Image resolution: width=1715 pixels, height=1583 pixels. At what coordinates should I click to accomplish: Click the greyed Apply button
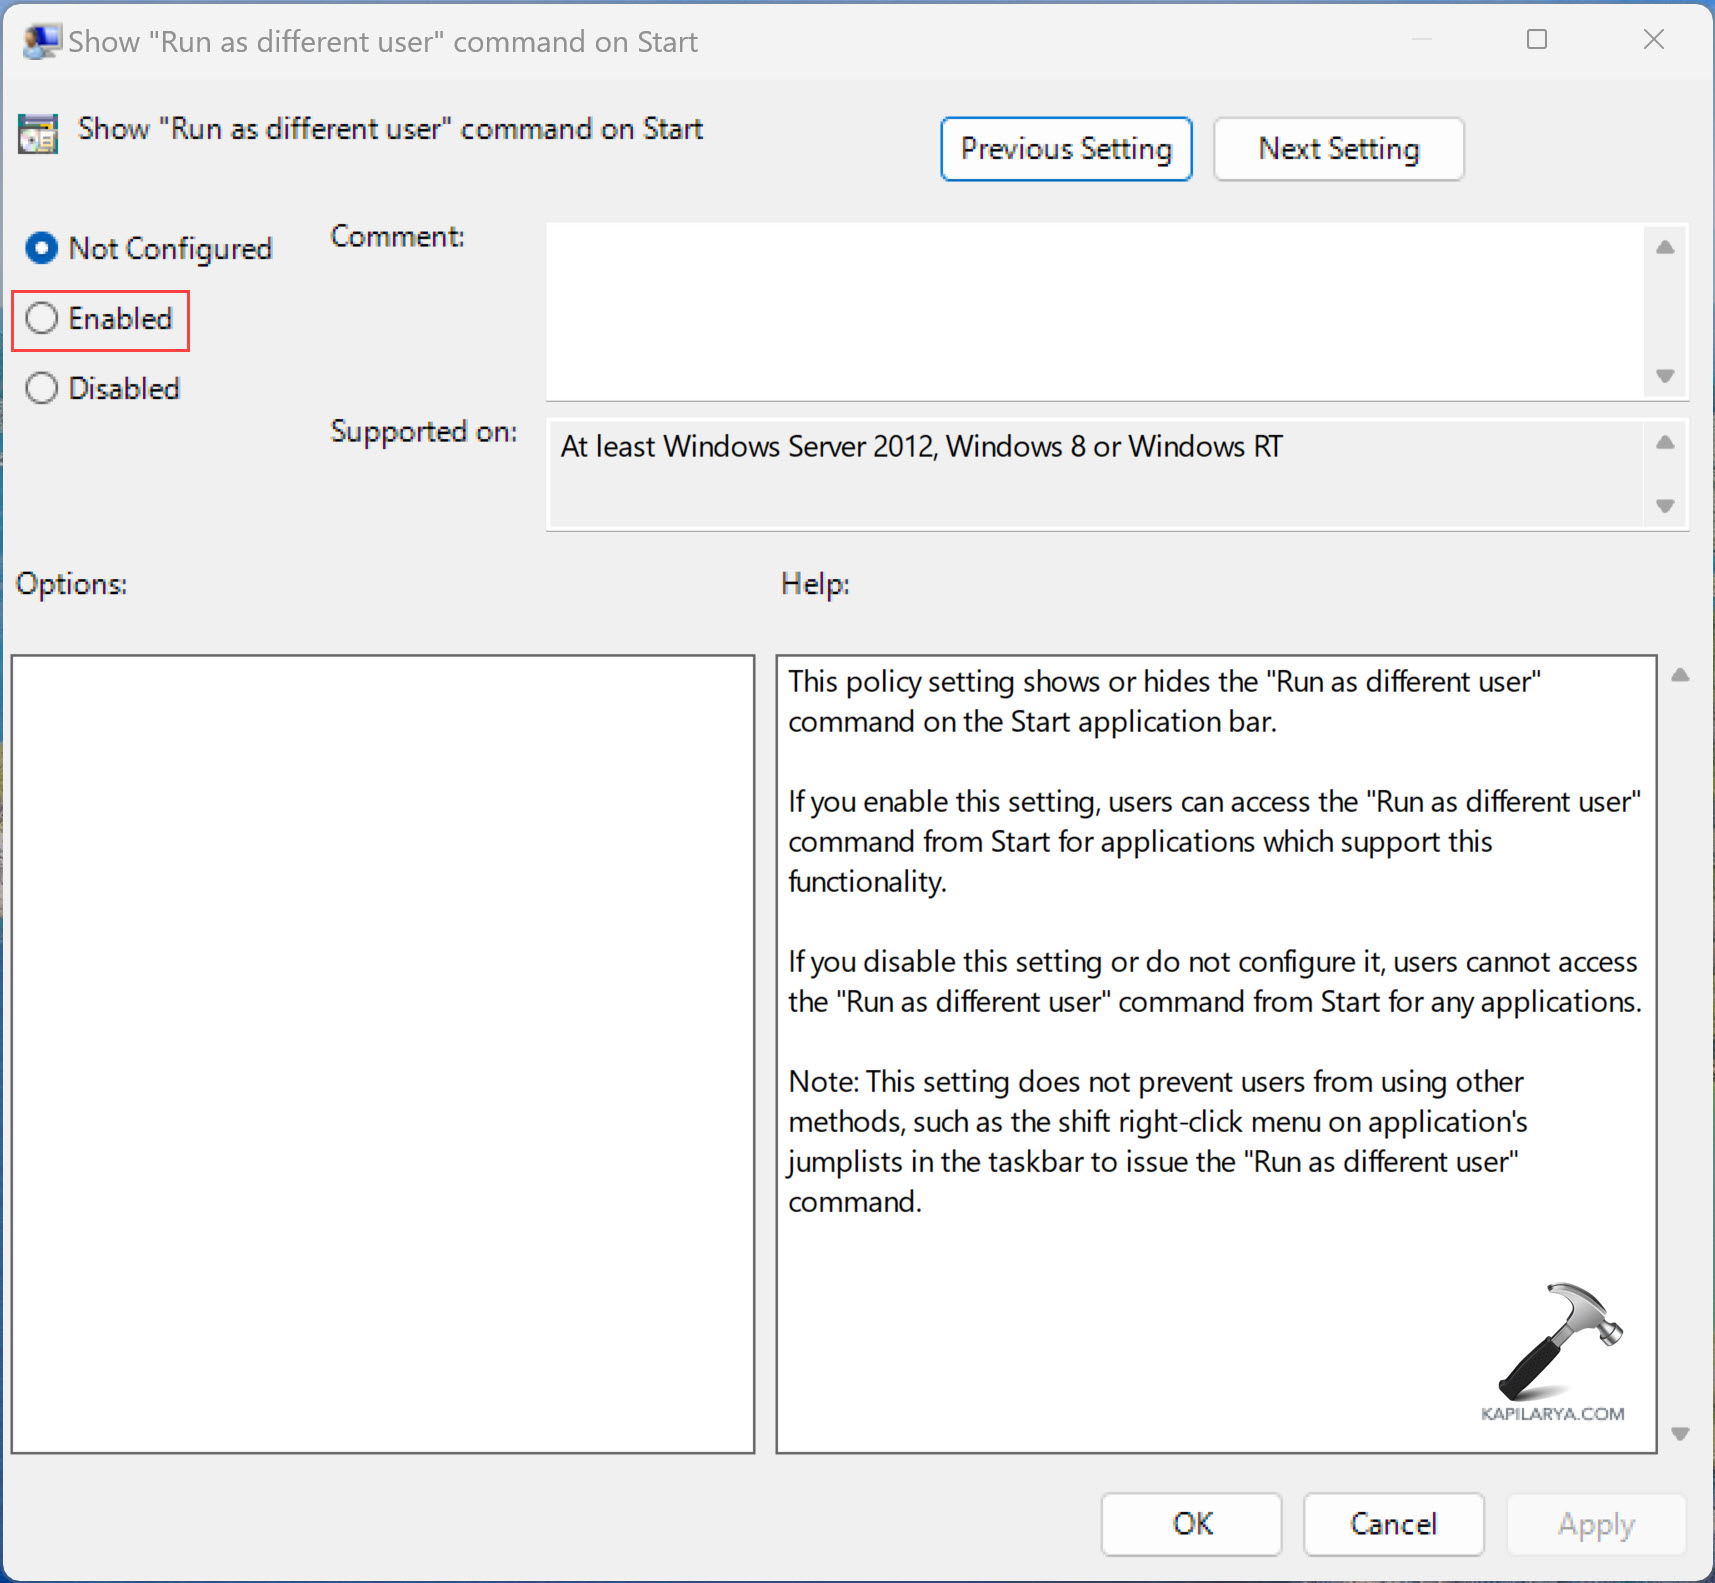point(1595,1523)
